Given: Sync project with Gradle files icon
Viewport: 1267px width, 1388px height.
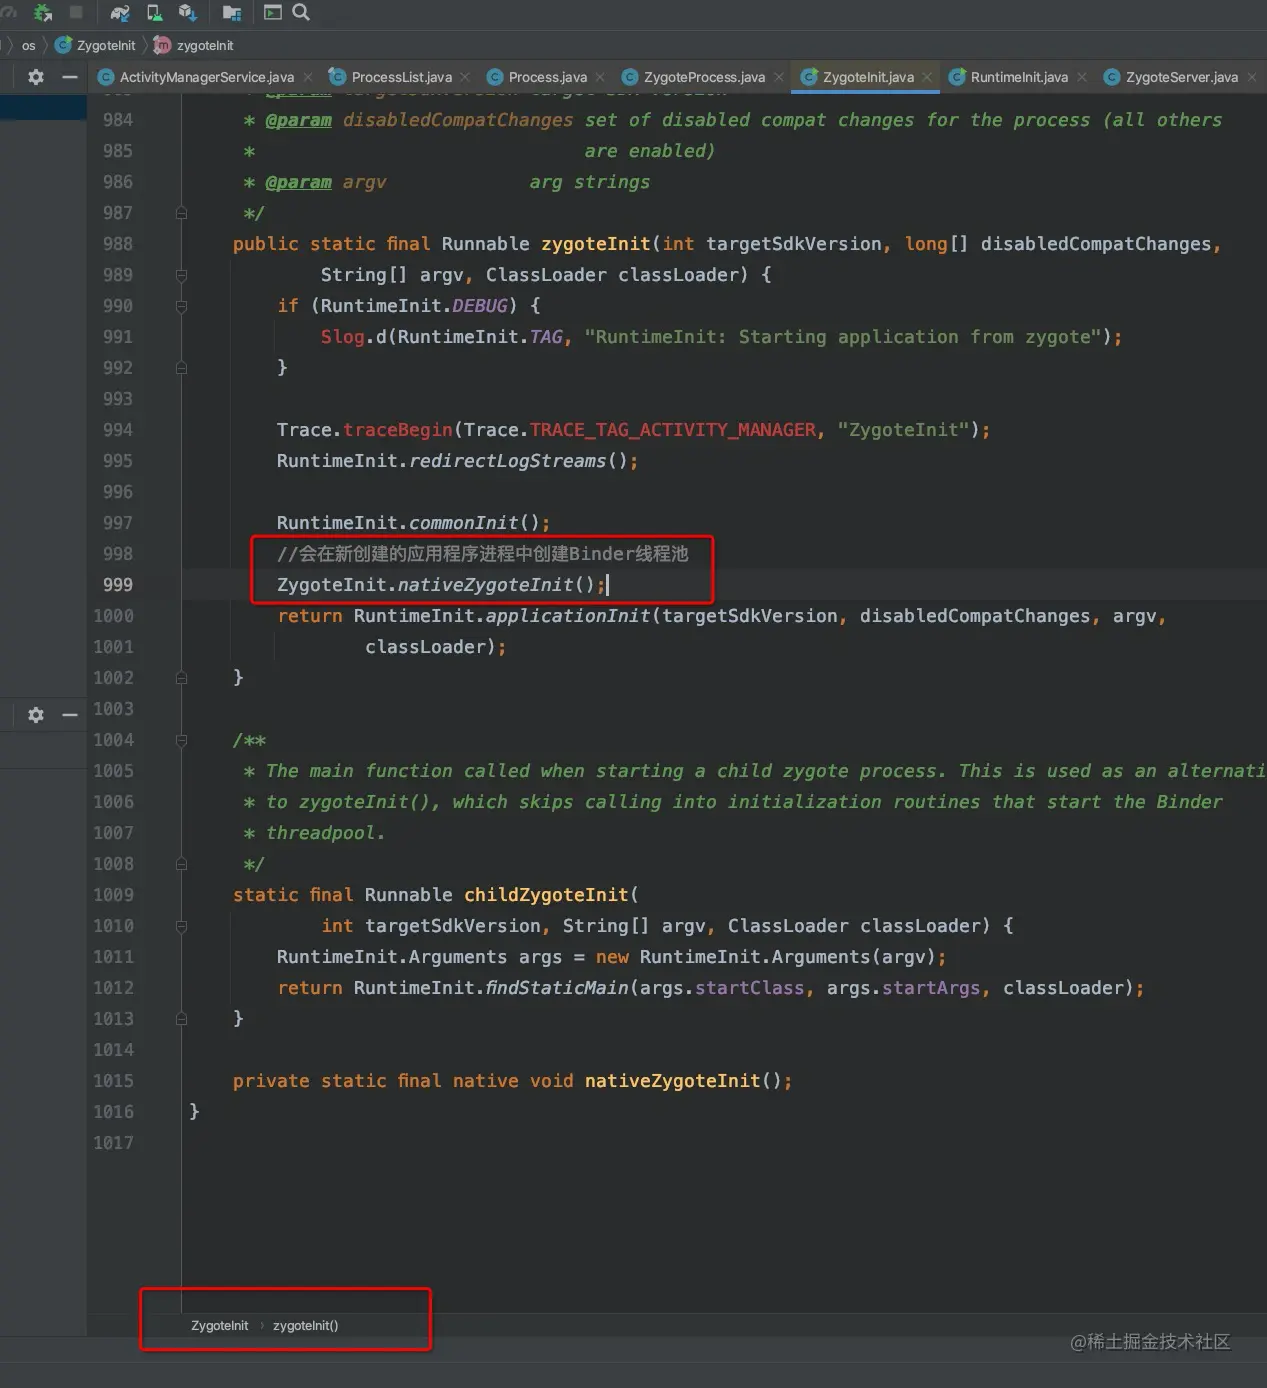Looking at the screenshot, I should pyautogui.click(x=120, y=13).
